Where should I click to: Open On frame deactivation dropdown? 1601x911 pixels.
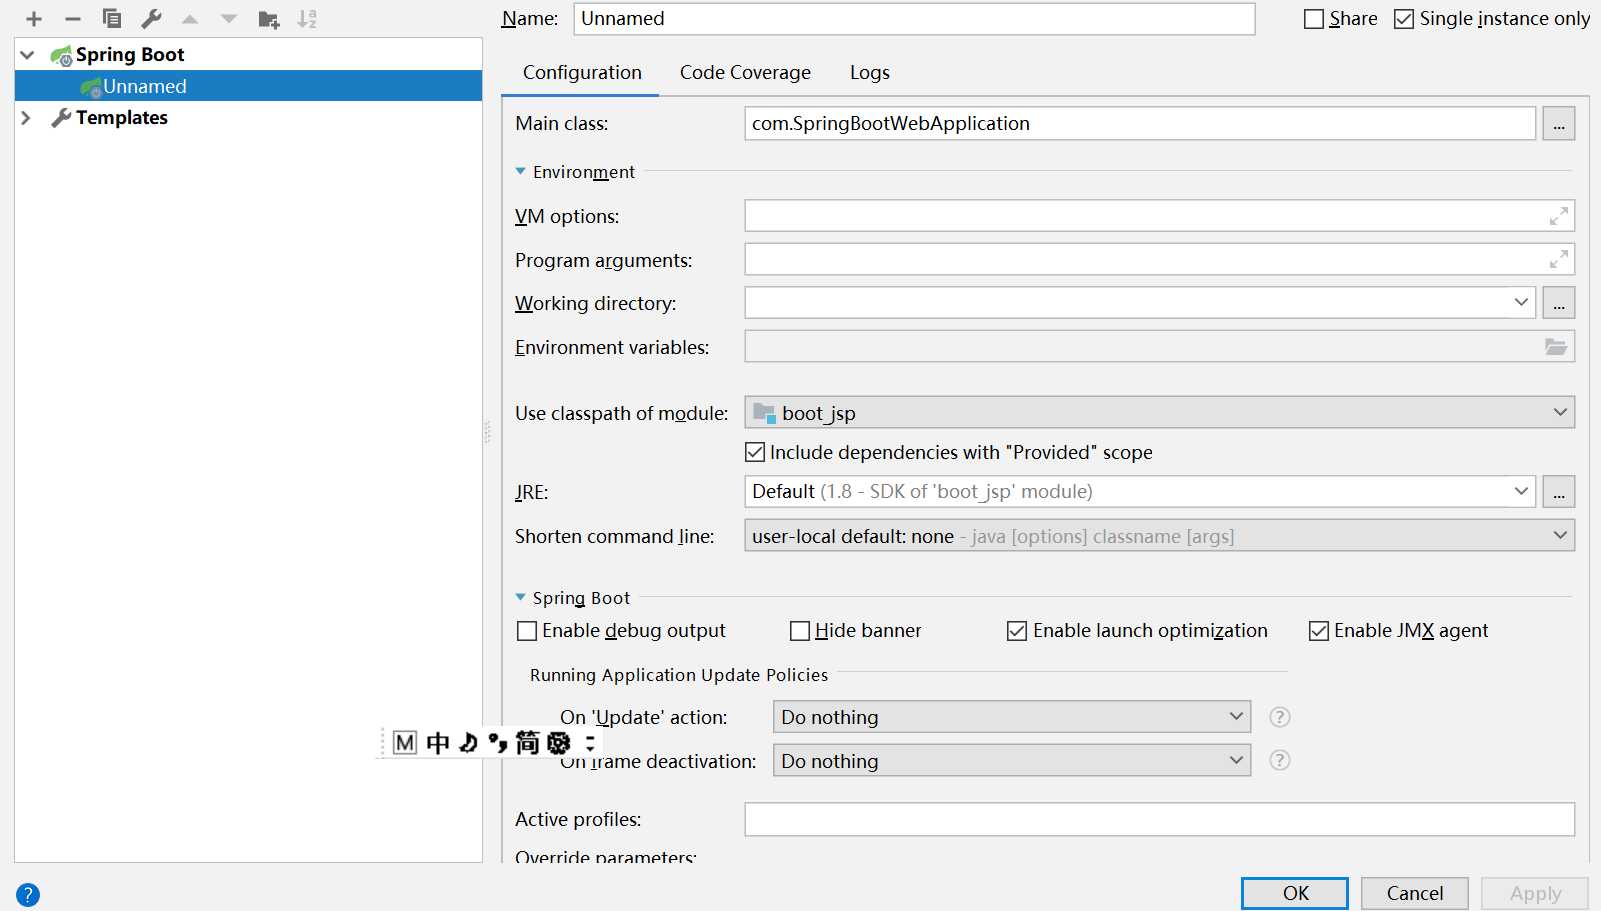(1236, 760)
